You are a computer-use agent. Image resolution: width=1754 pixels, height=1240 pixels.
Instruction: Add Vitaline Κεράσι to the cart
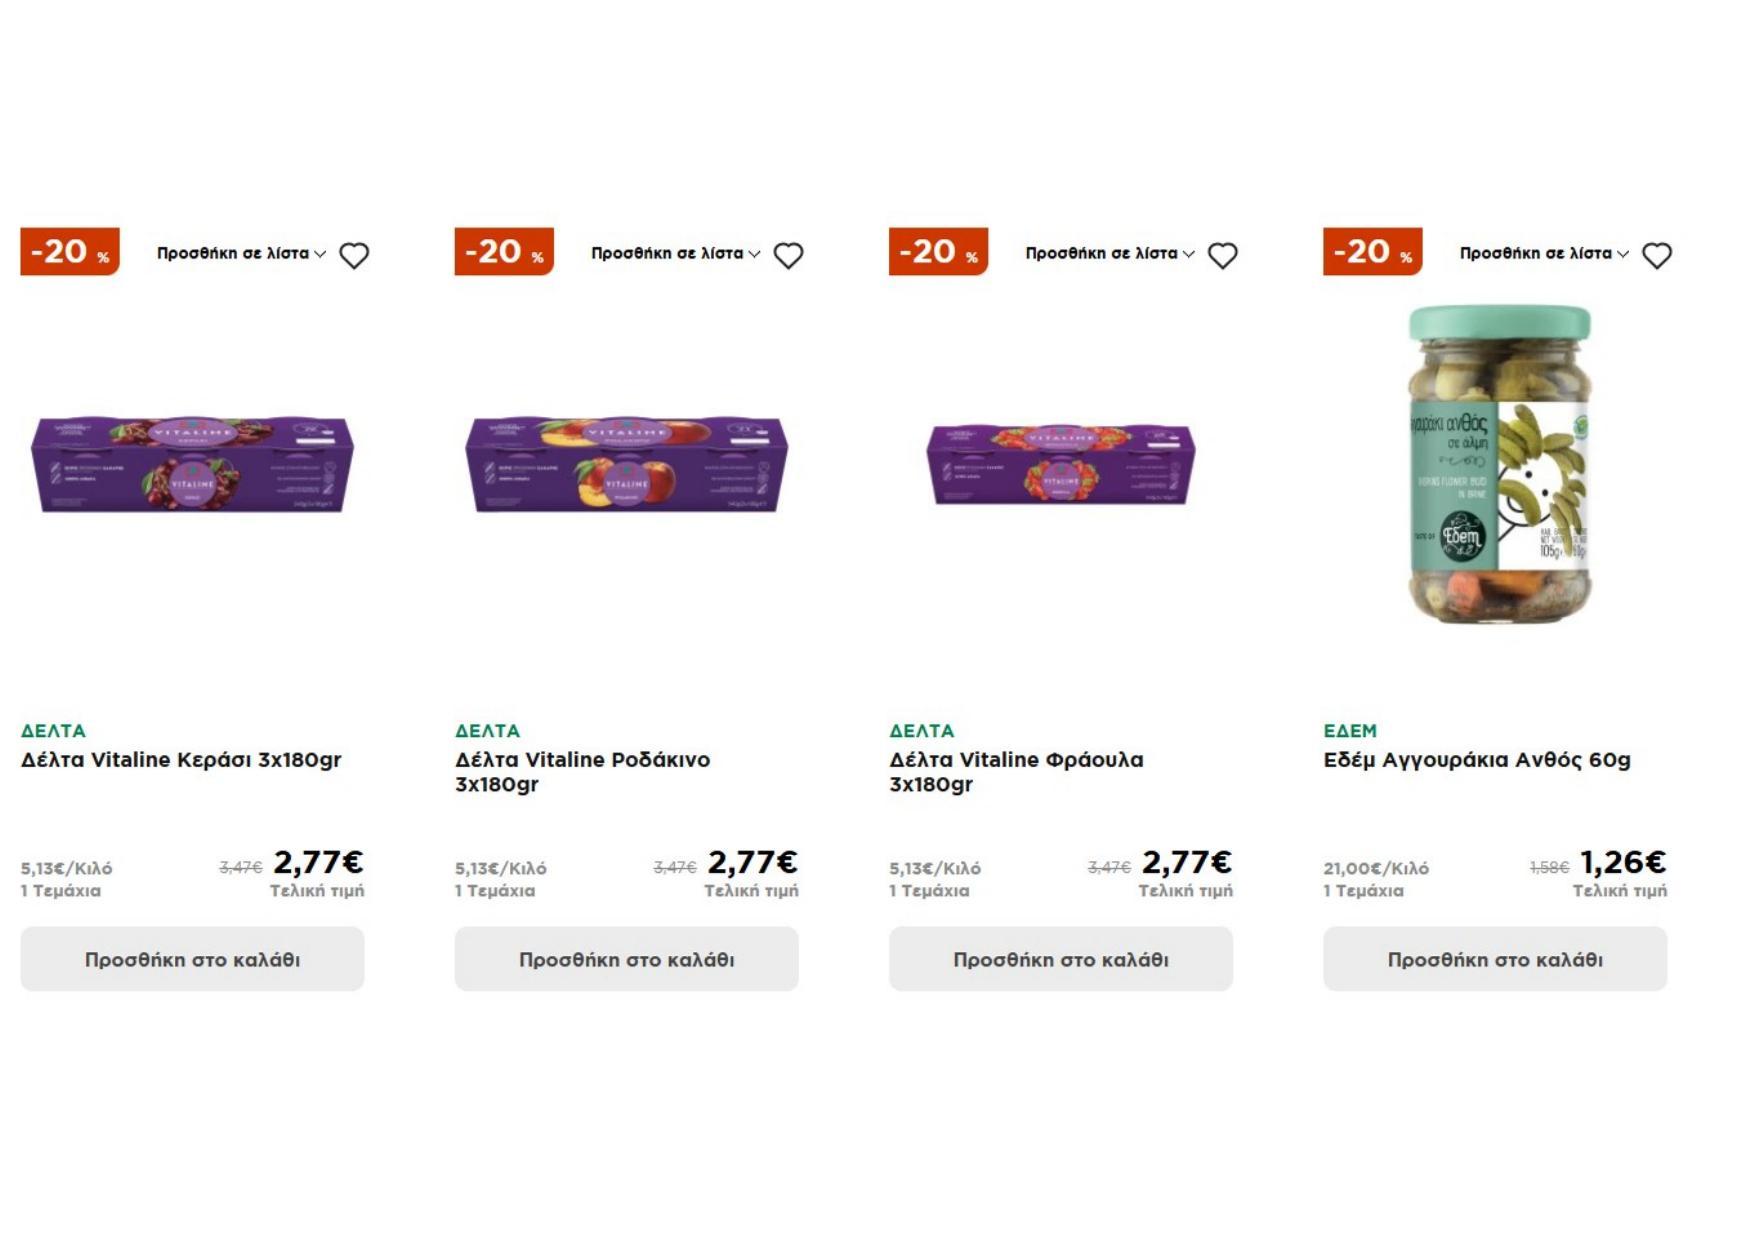point(192,959)
